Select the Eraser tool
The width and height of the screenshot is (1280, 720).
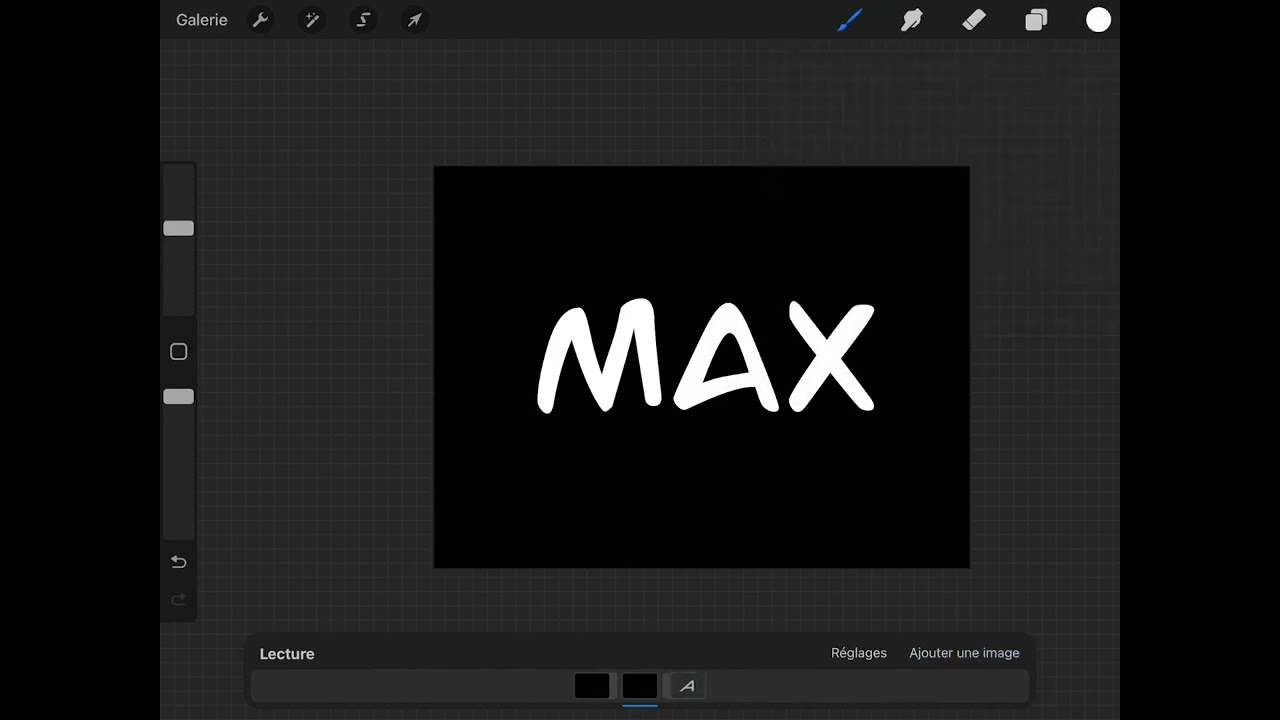(x=974, y=20)
